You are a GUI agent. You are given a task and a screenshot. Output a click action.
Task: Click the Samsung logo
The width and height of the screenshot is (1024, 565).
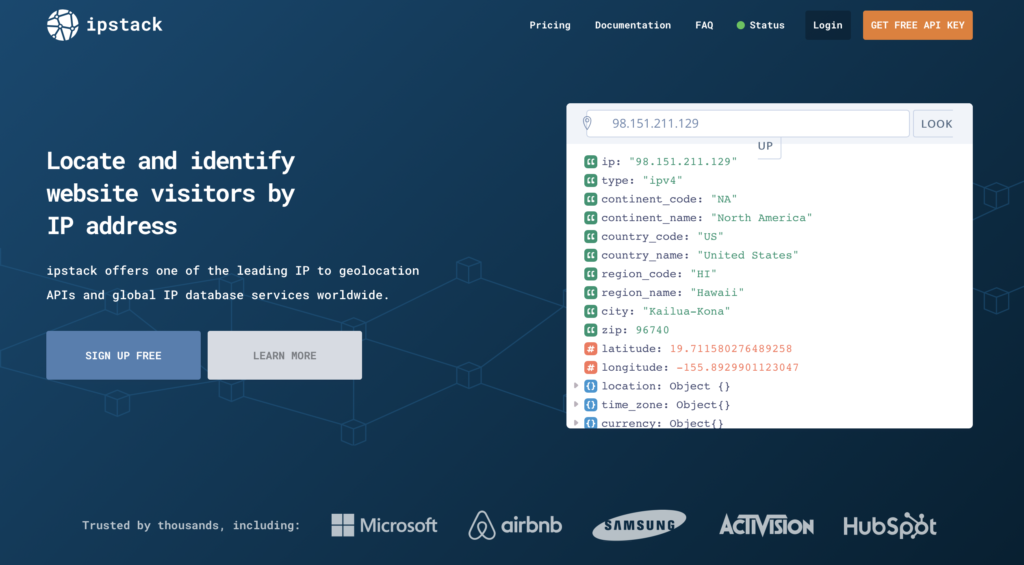point(639,525)
